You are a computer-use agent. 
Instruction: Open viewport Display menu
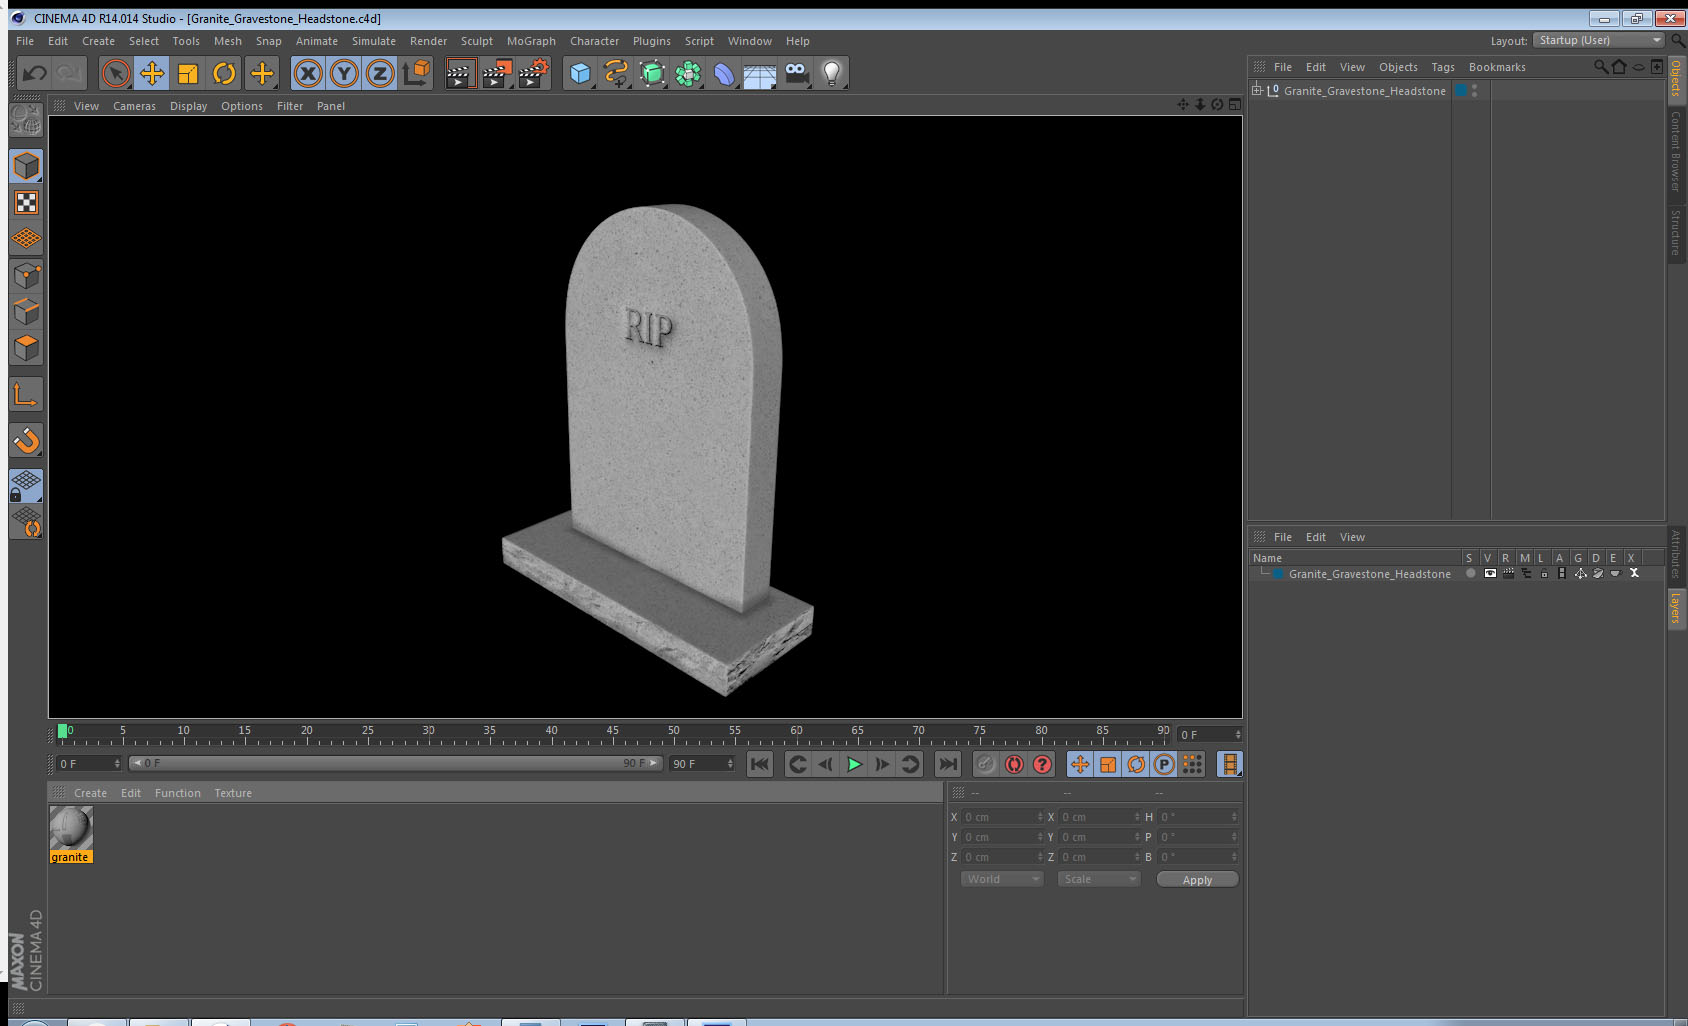[188, 106]
